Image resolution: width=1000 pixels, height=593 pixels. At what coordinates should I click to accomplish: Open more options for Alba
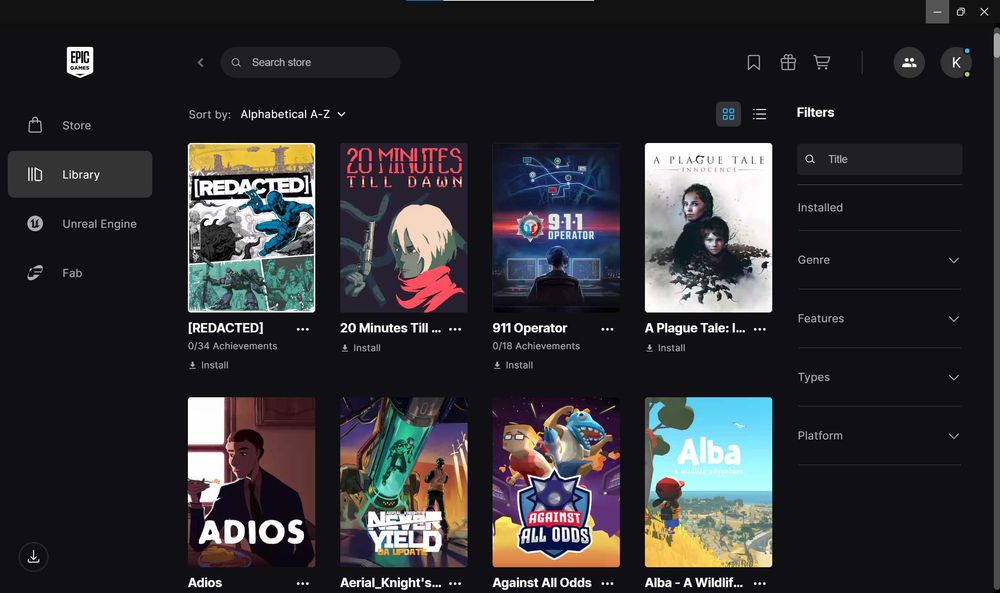coord(760,583)
